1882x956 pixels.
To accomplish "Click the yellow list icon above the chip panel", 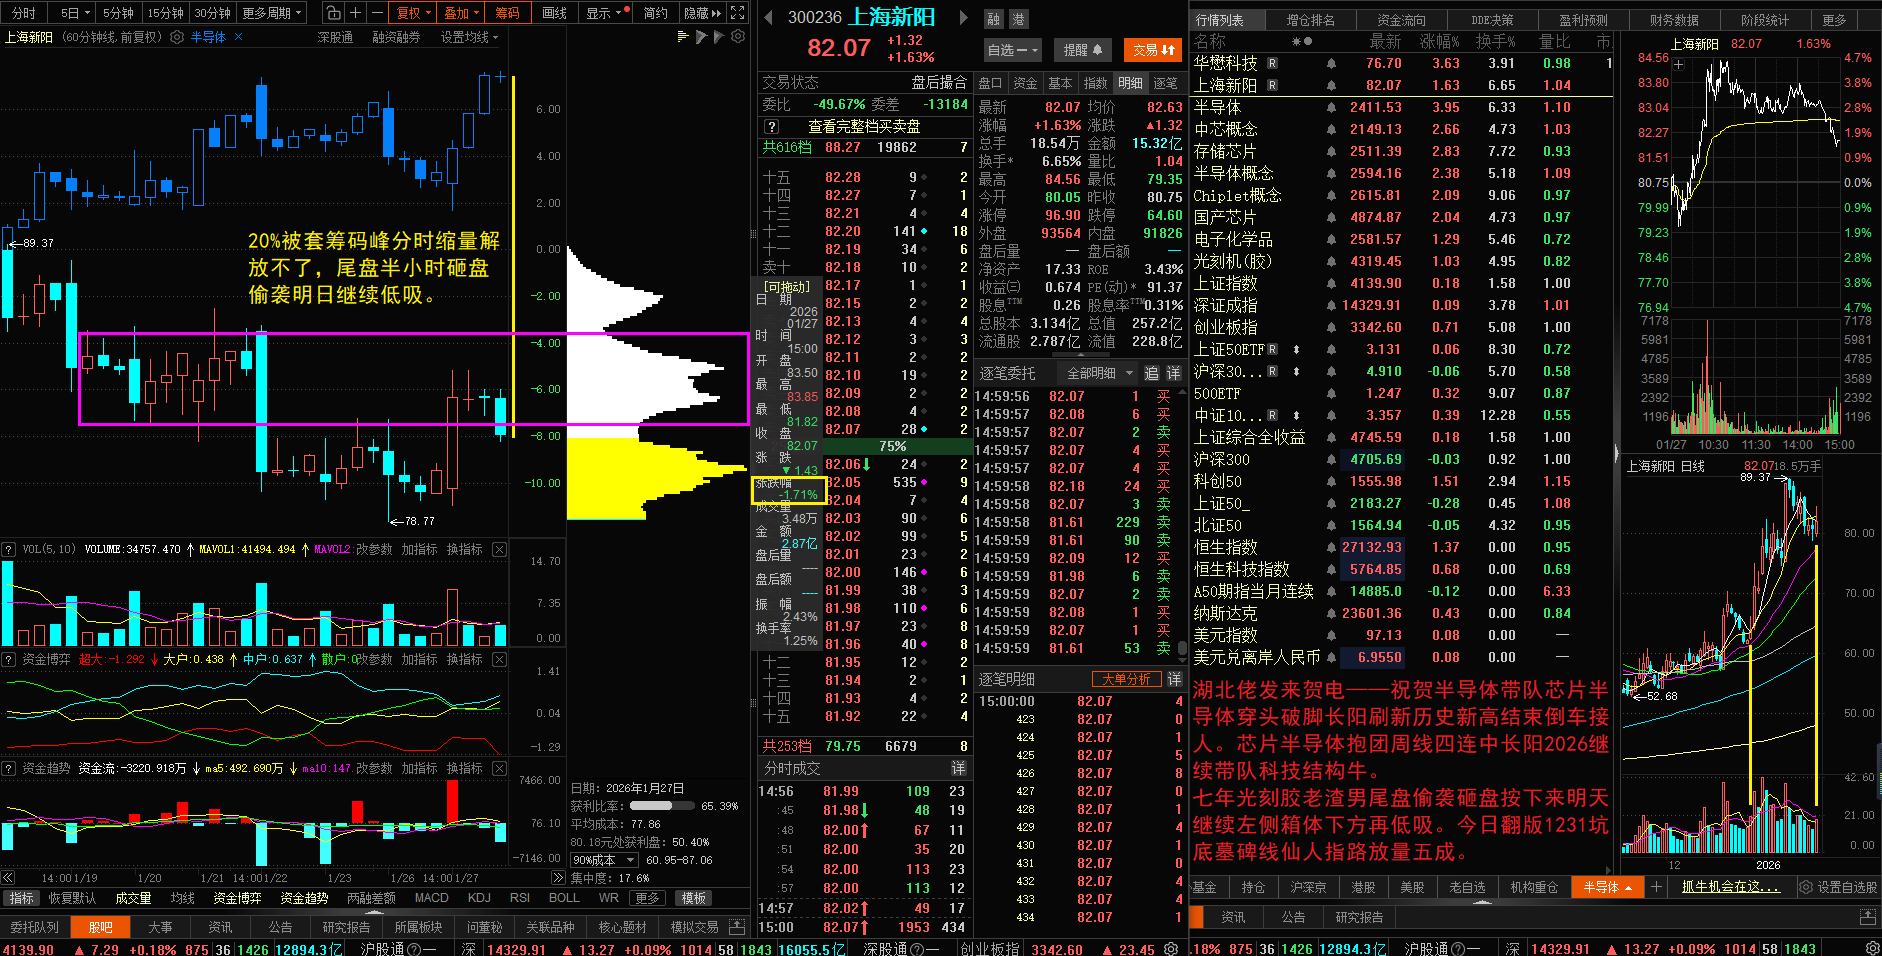I will (683, 37).
